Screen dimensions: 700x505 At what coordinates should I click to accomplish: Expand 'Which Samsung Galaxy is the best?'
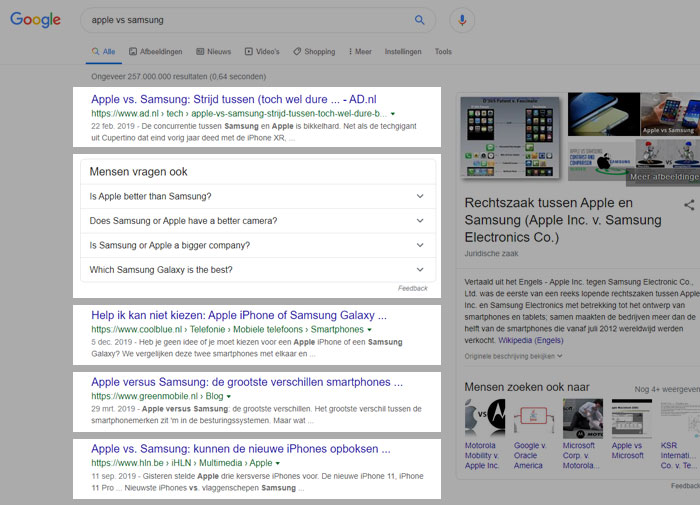258,270
